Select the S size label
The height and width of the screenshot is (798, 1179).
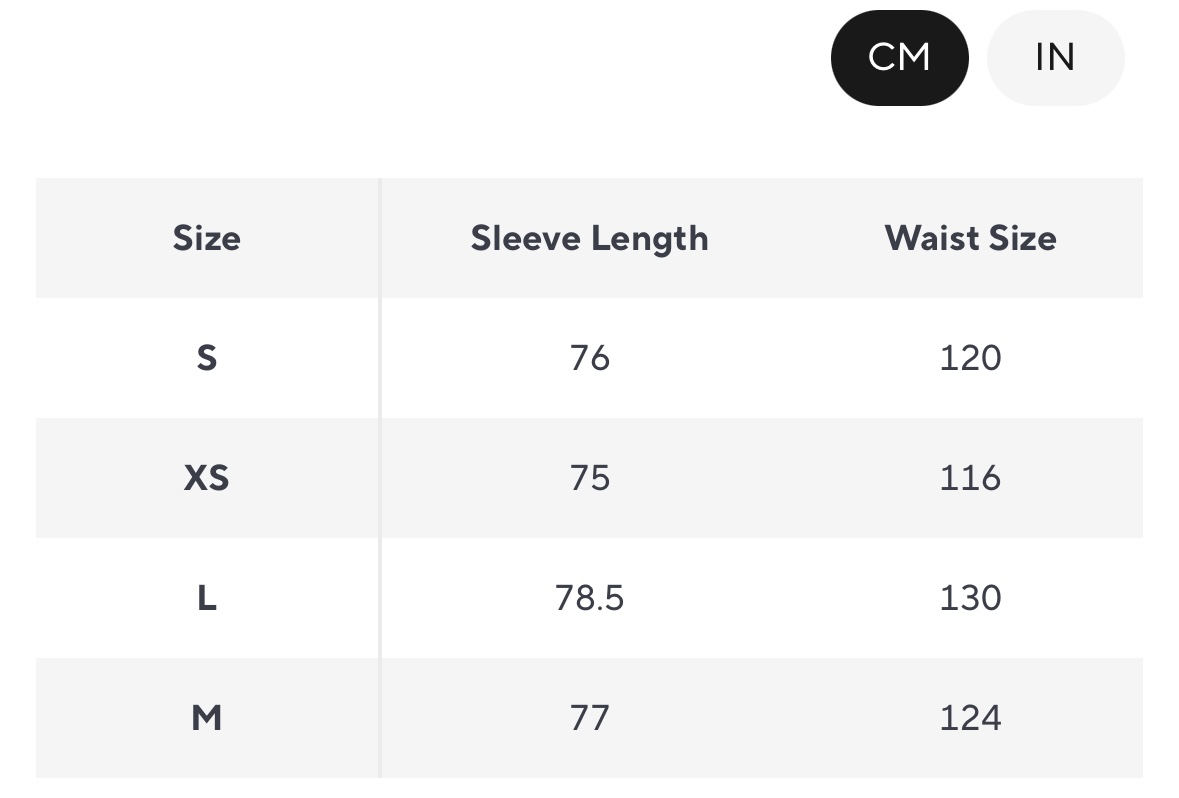tap(206, 358)
